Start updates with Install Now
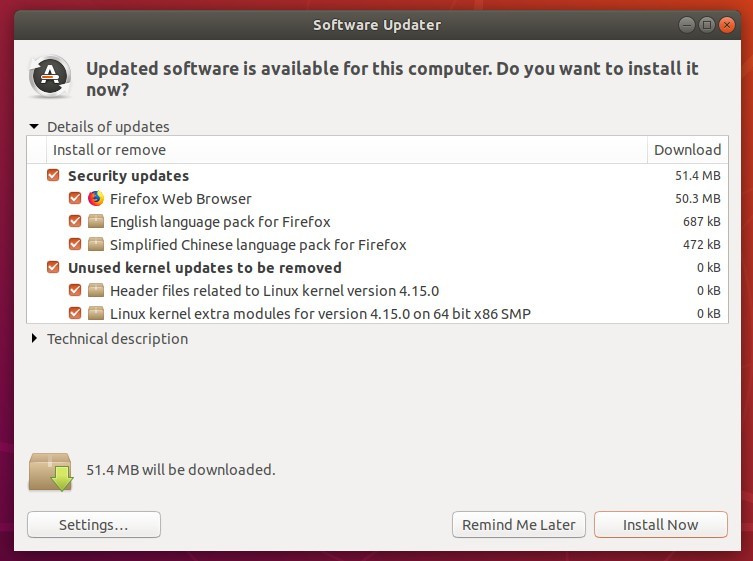Viewport: 753px width, 561px height. pos(661,524)
